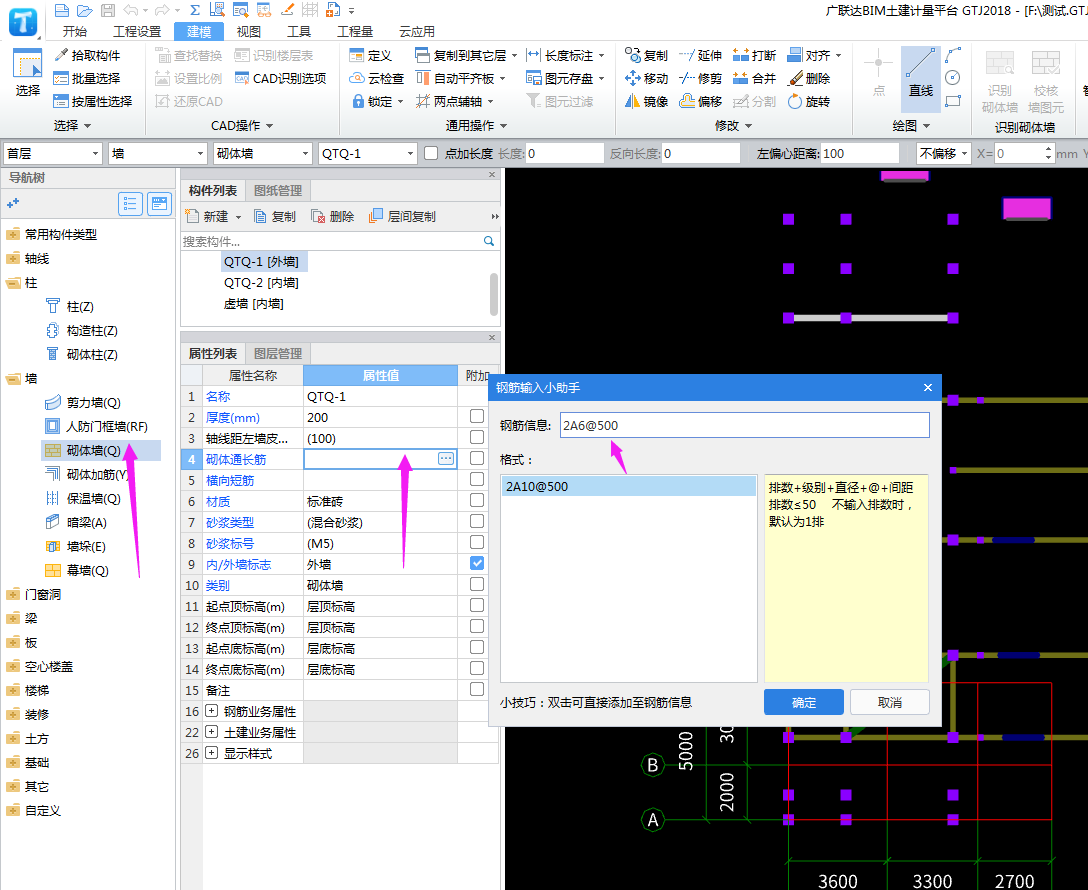
Task: Select the 打断 break tool
Action: [754, 55]
